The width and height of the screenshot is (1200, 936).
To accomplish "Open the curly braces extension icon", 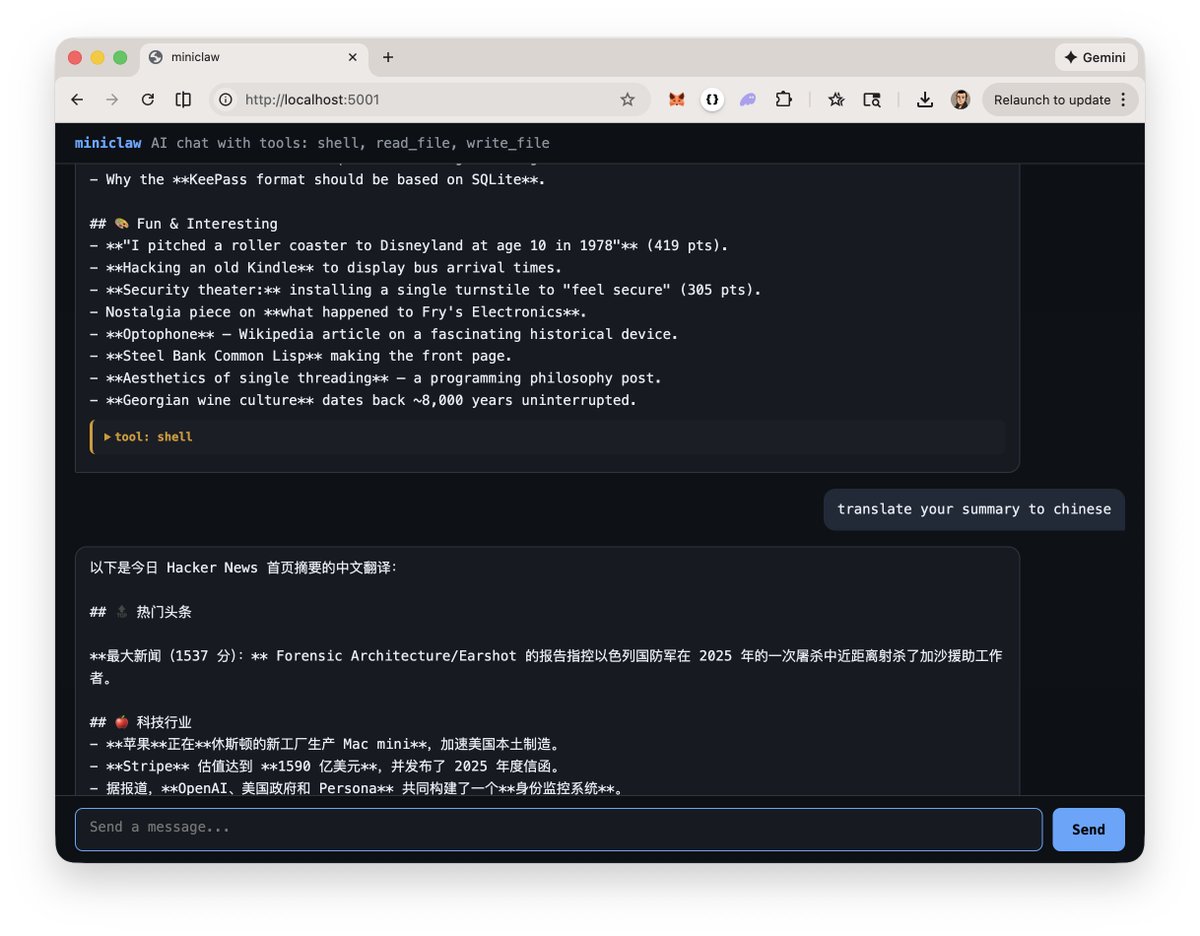I will 712,100.
